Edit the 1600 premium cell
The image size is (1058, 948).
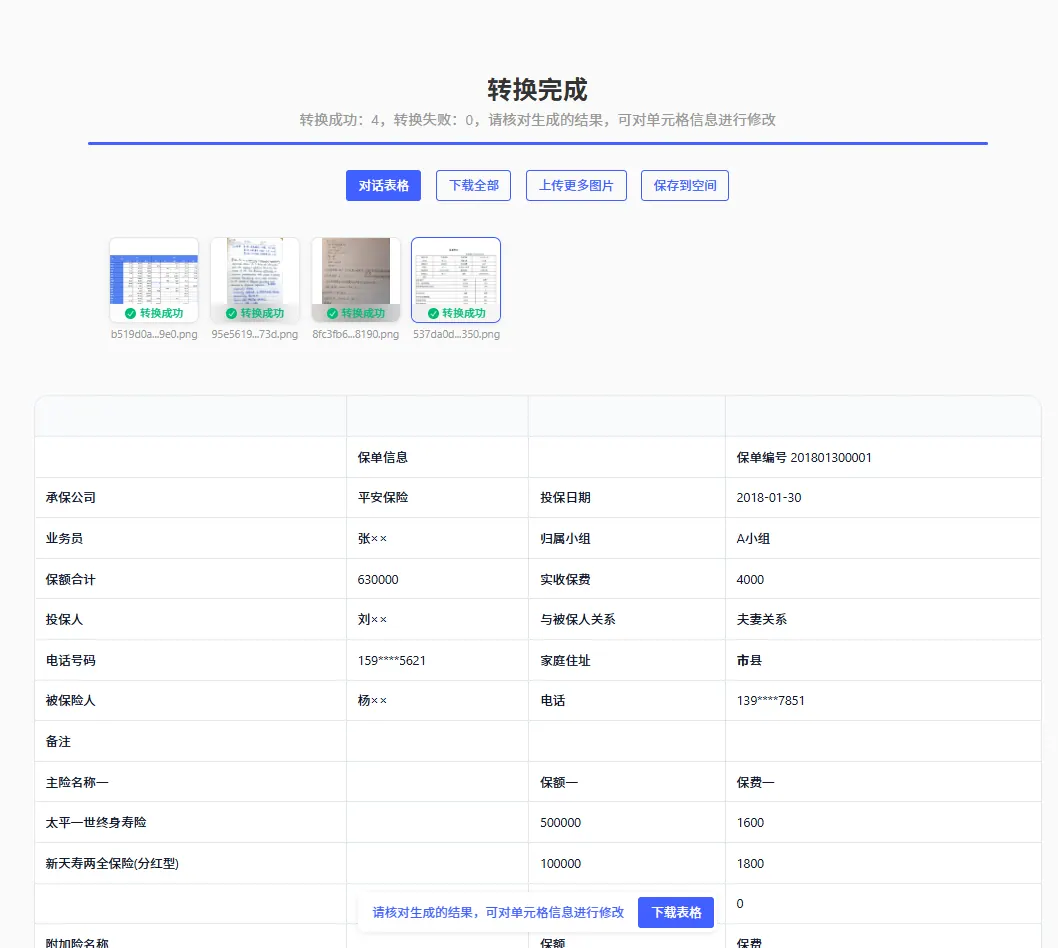(x=883, y=822)
